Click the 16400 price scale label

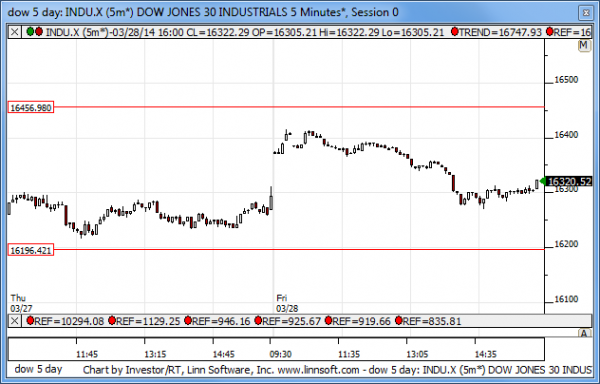(566, 135)
